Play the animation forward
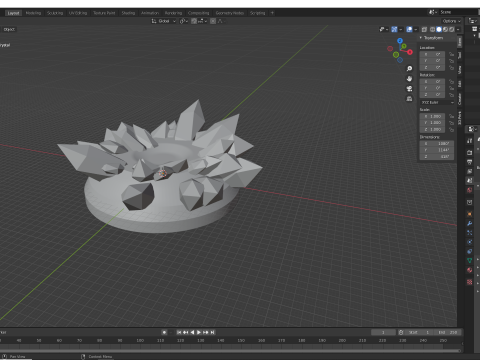This screenshot has height=360, width=480. point(199,332)
